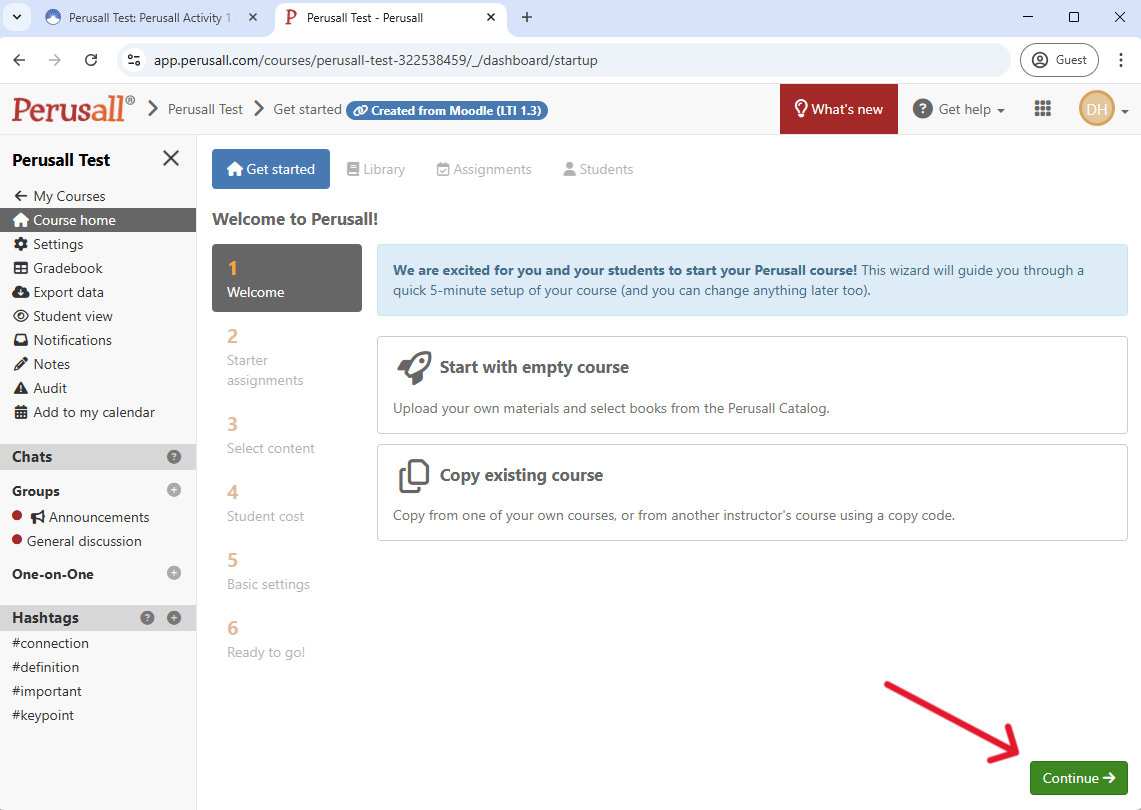This screenshot has height=810, width=1141.
Task: Open Student view via the eye icon
Action: (x=22, y=315)
